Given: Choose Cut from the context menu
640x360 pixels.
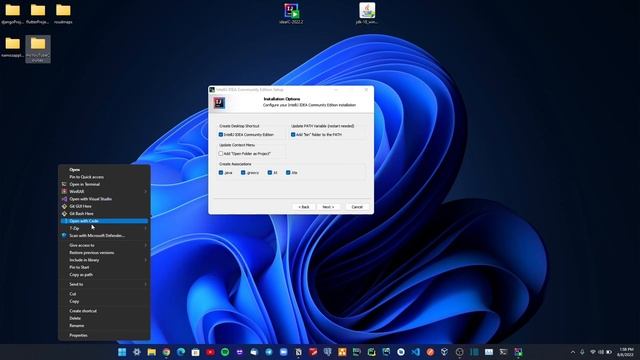Looking at the screenshot, I should pyautogui.click(x=104, y=294).
